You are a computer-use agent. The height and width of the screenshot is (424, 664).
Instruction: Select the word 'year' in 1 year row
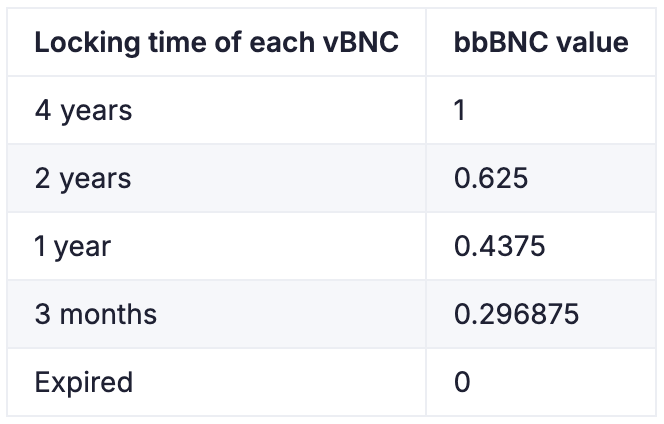82,248
